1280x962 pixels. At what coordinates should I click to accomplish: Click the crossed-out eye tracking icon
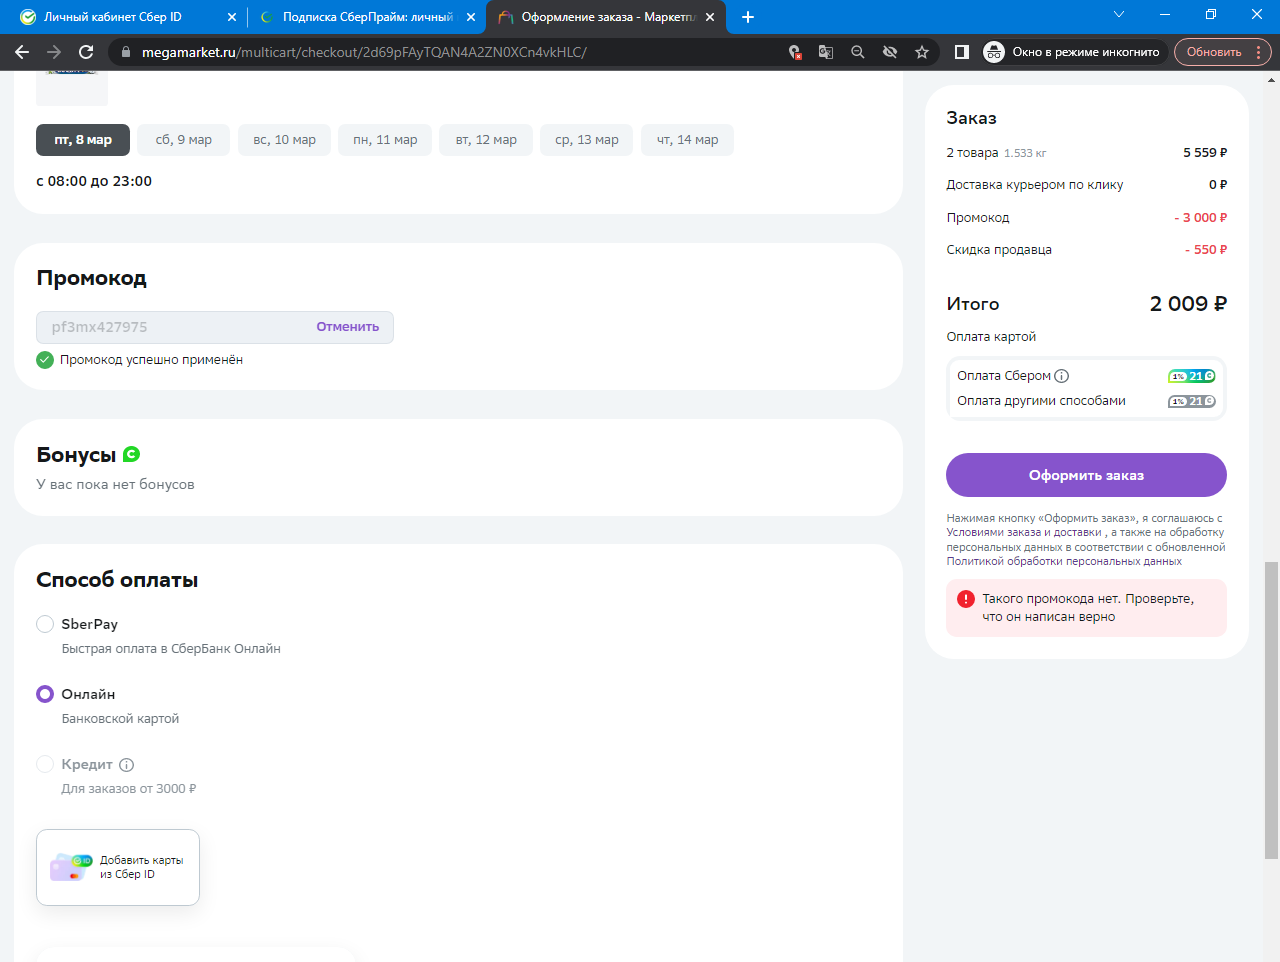tap(890, 52)
